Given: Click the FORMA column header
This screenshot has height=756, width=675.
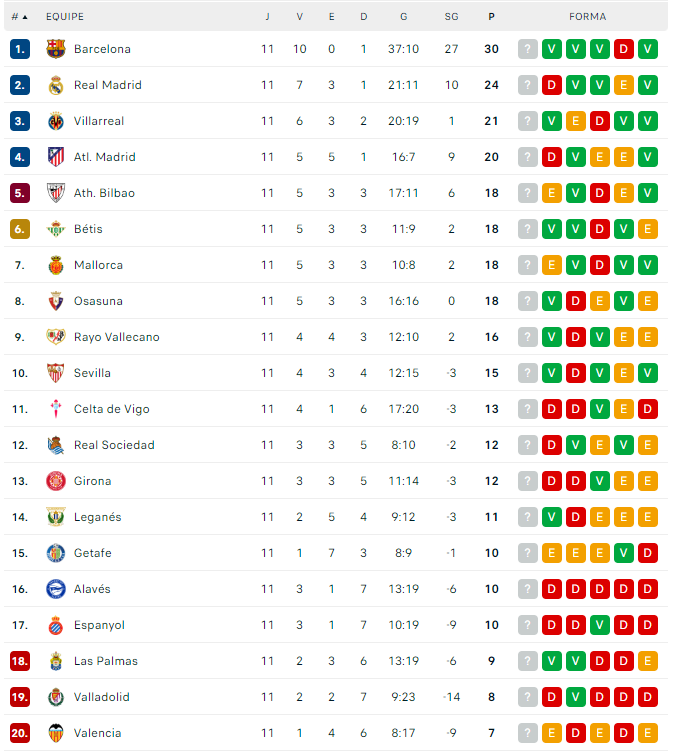Looking at the screenshot, I should (588, 17).
